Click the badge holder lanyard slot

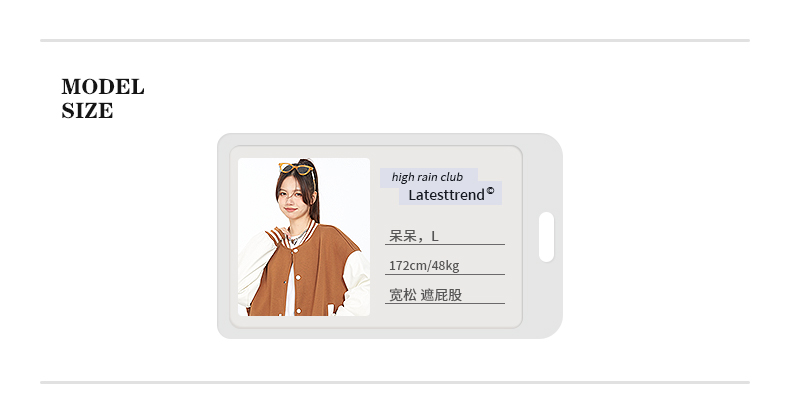click(547, 237)
